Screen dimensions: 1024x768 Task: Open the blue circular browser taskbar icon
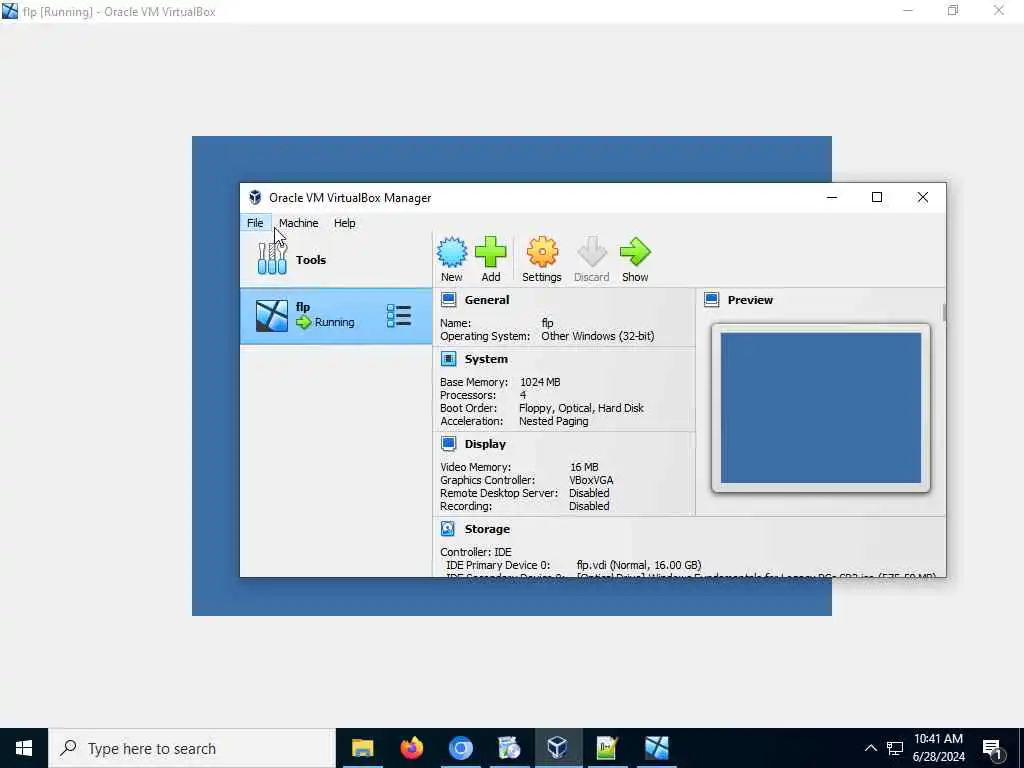[x=460, y=748]
